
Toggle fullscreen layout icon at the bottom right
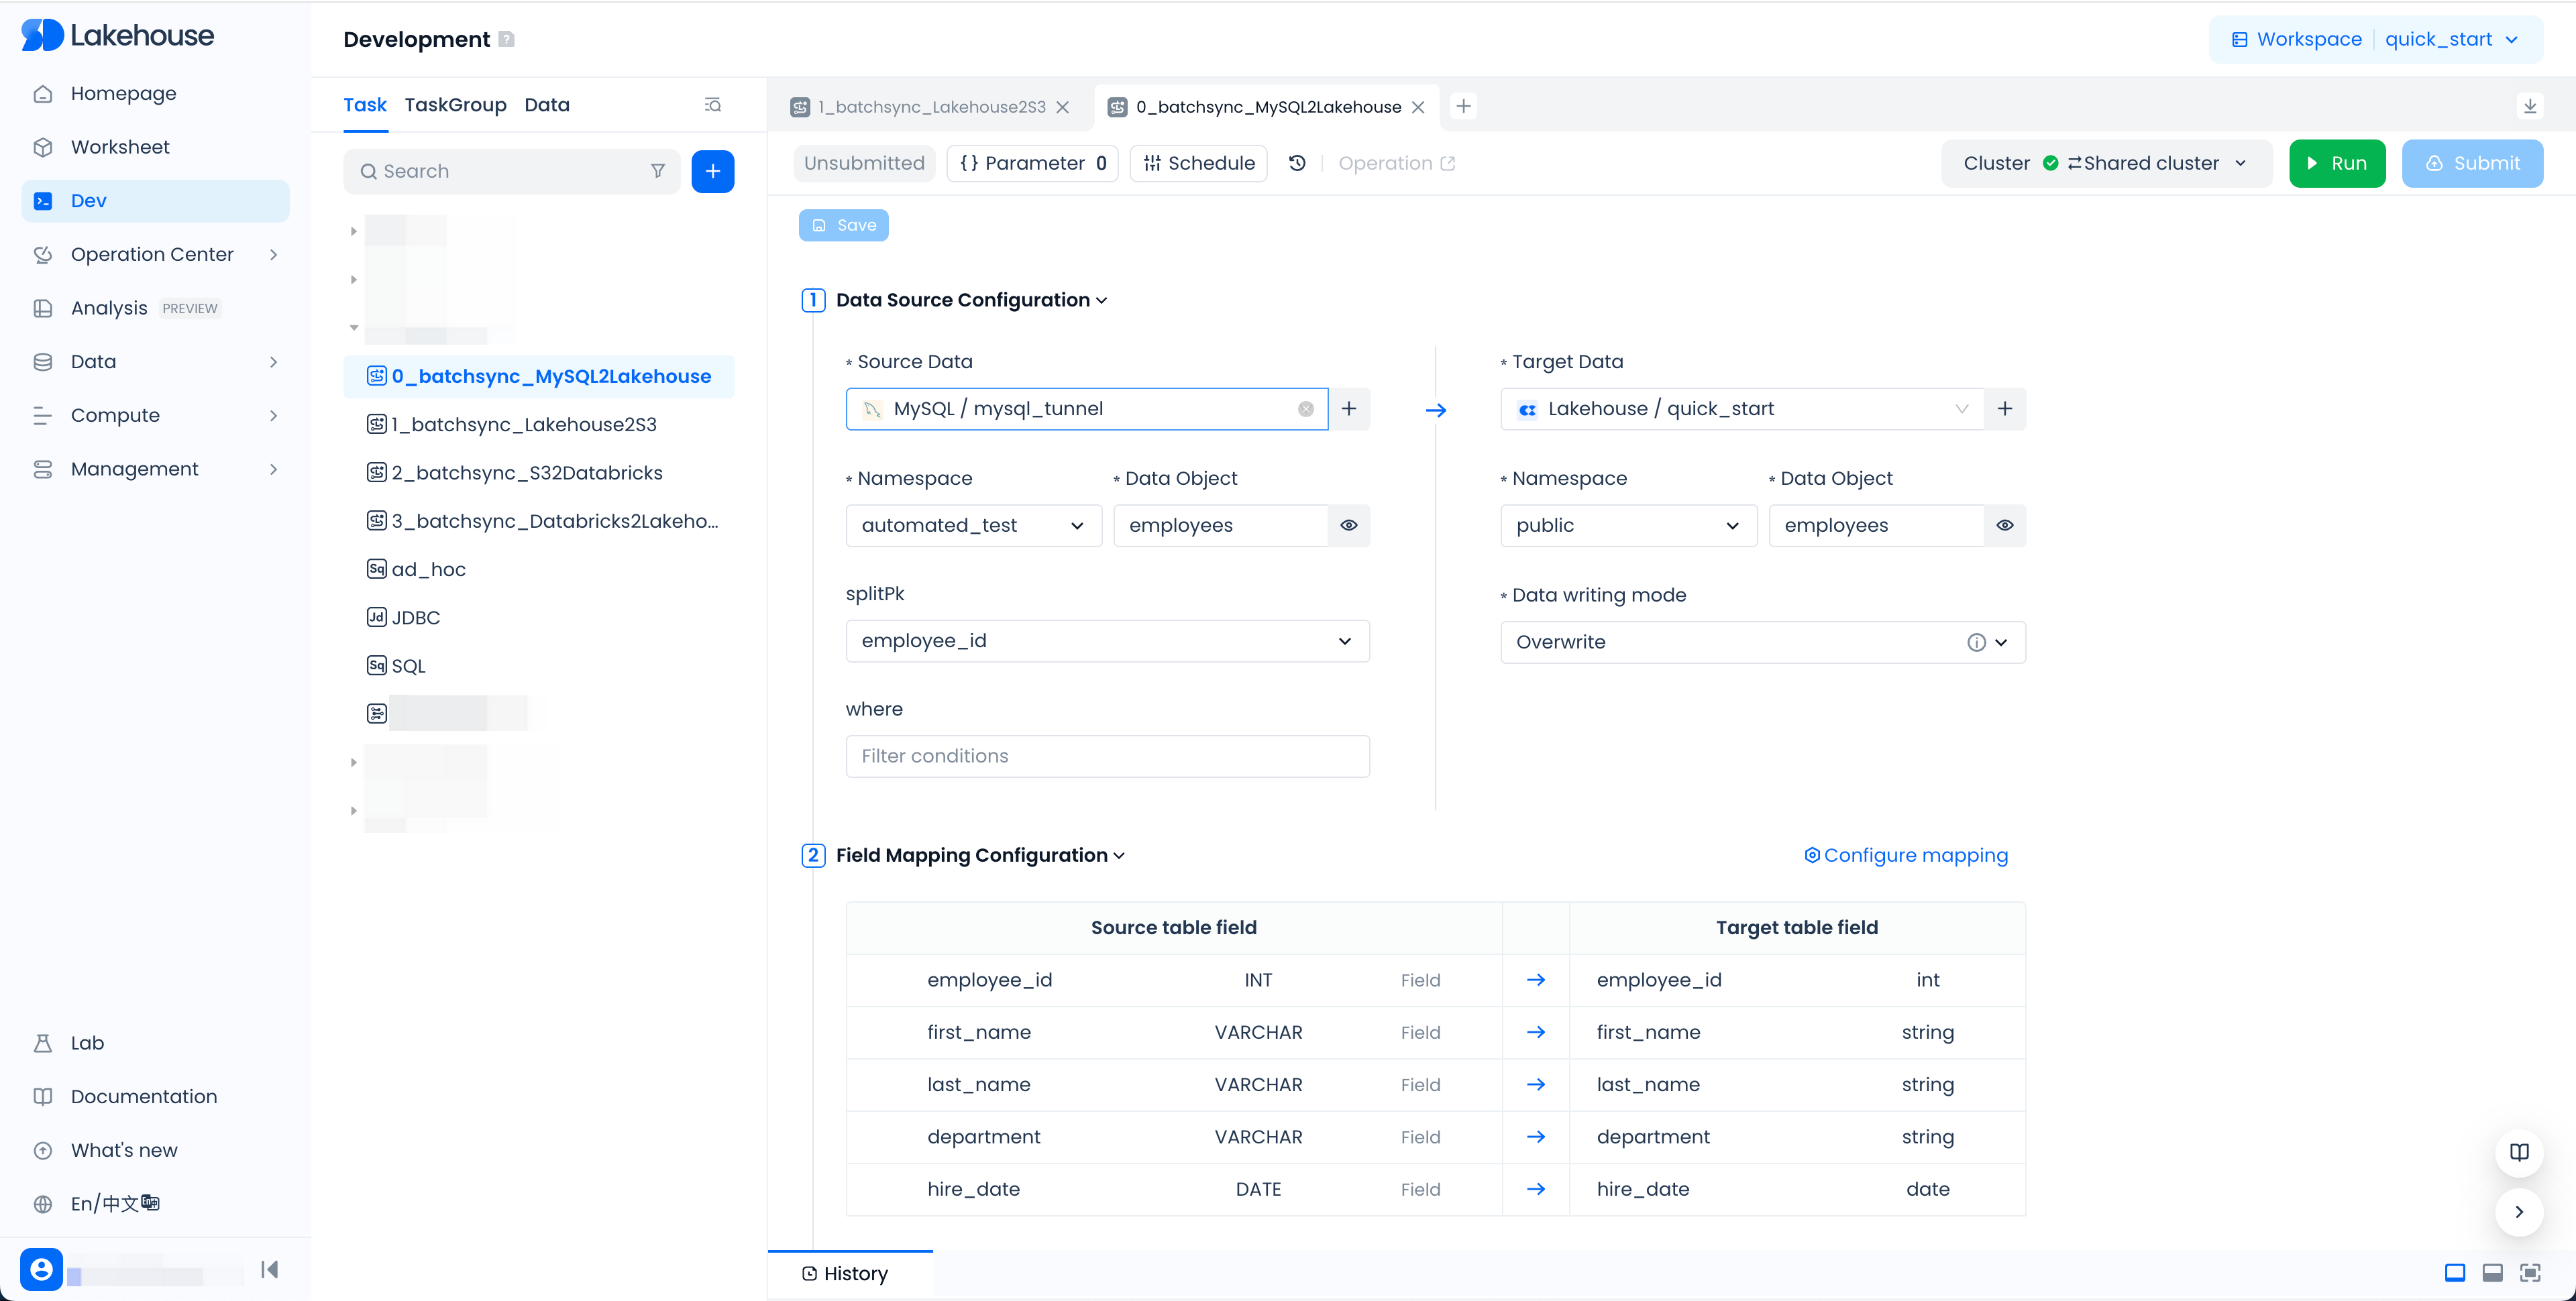[x=2529, y=1273]
